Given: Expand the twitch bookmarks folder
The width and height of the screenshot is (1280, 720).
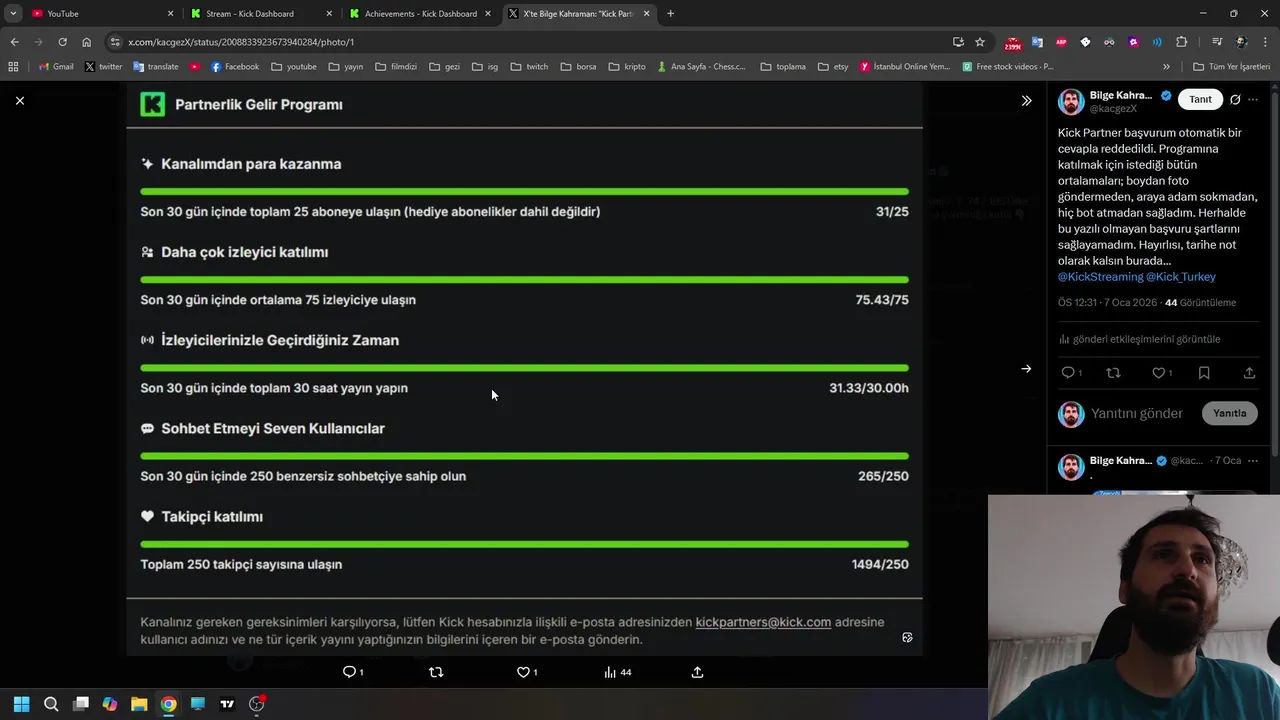Looking at the screenshot, I should (529, 67).
